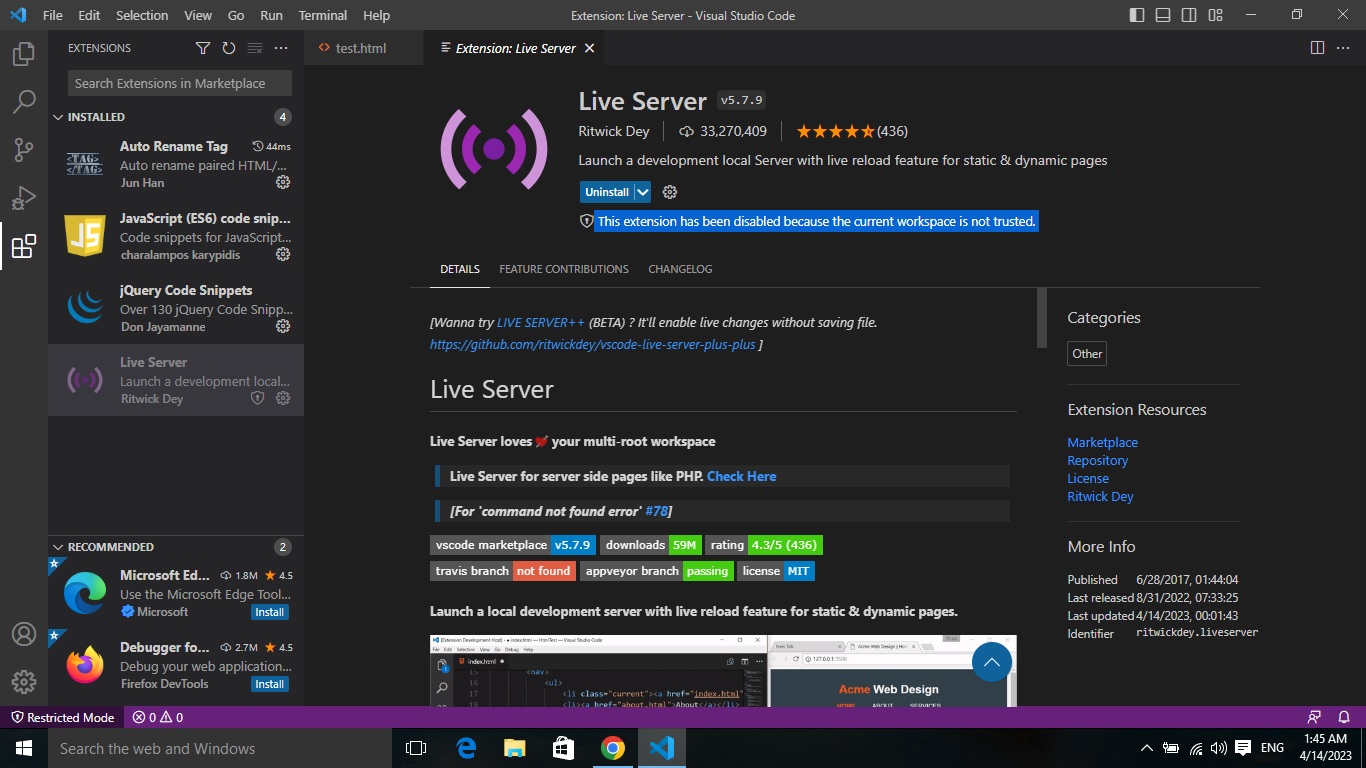Open the vscode-live-server-plus-plus GitHub URL
The height and width of the screenshot is (768, 1366).
(593, 344)
